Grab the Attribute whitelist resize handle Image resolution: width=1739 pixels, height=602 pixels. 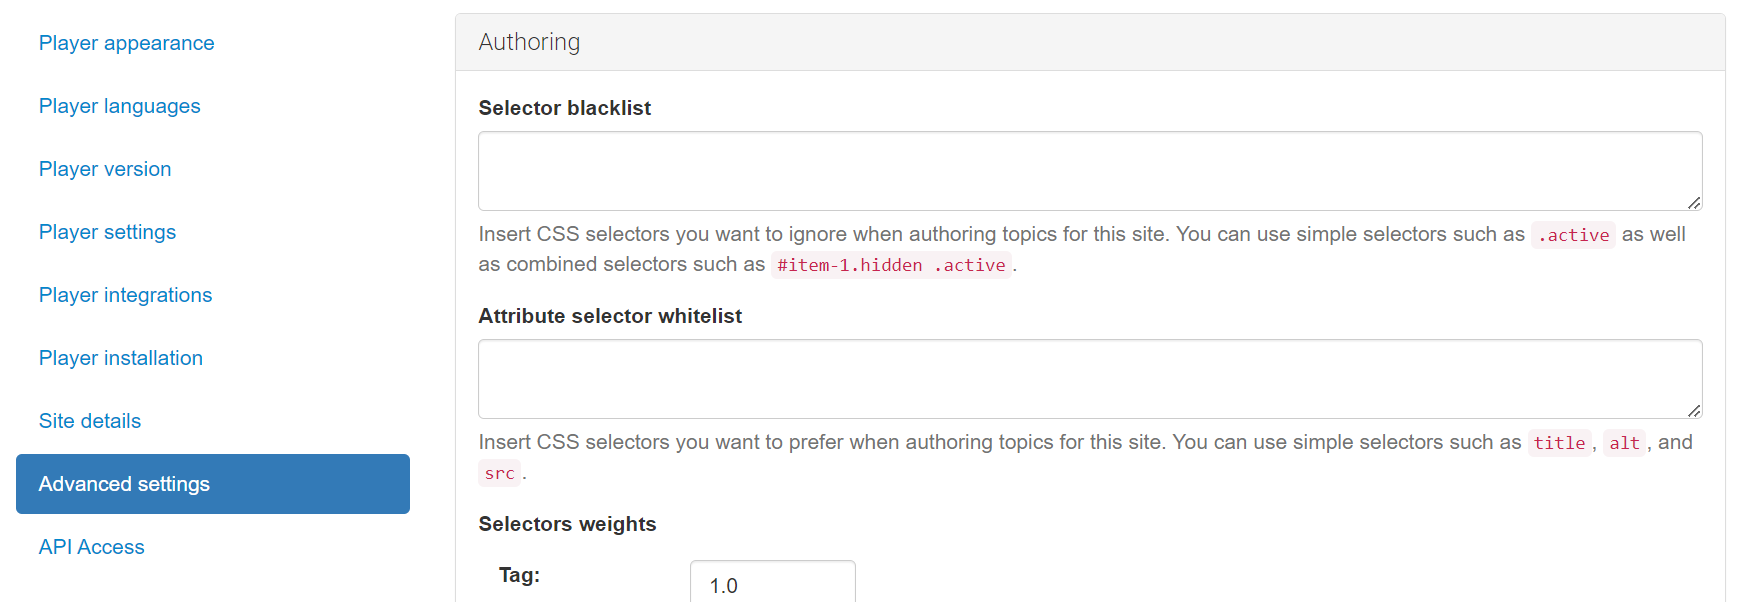point(1694,411)
